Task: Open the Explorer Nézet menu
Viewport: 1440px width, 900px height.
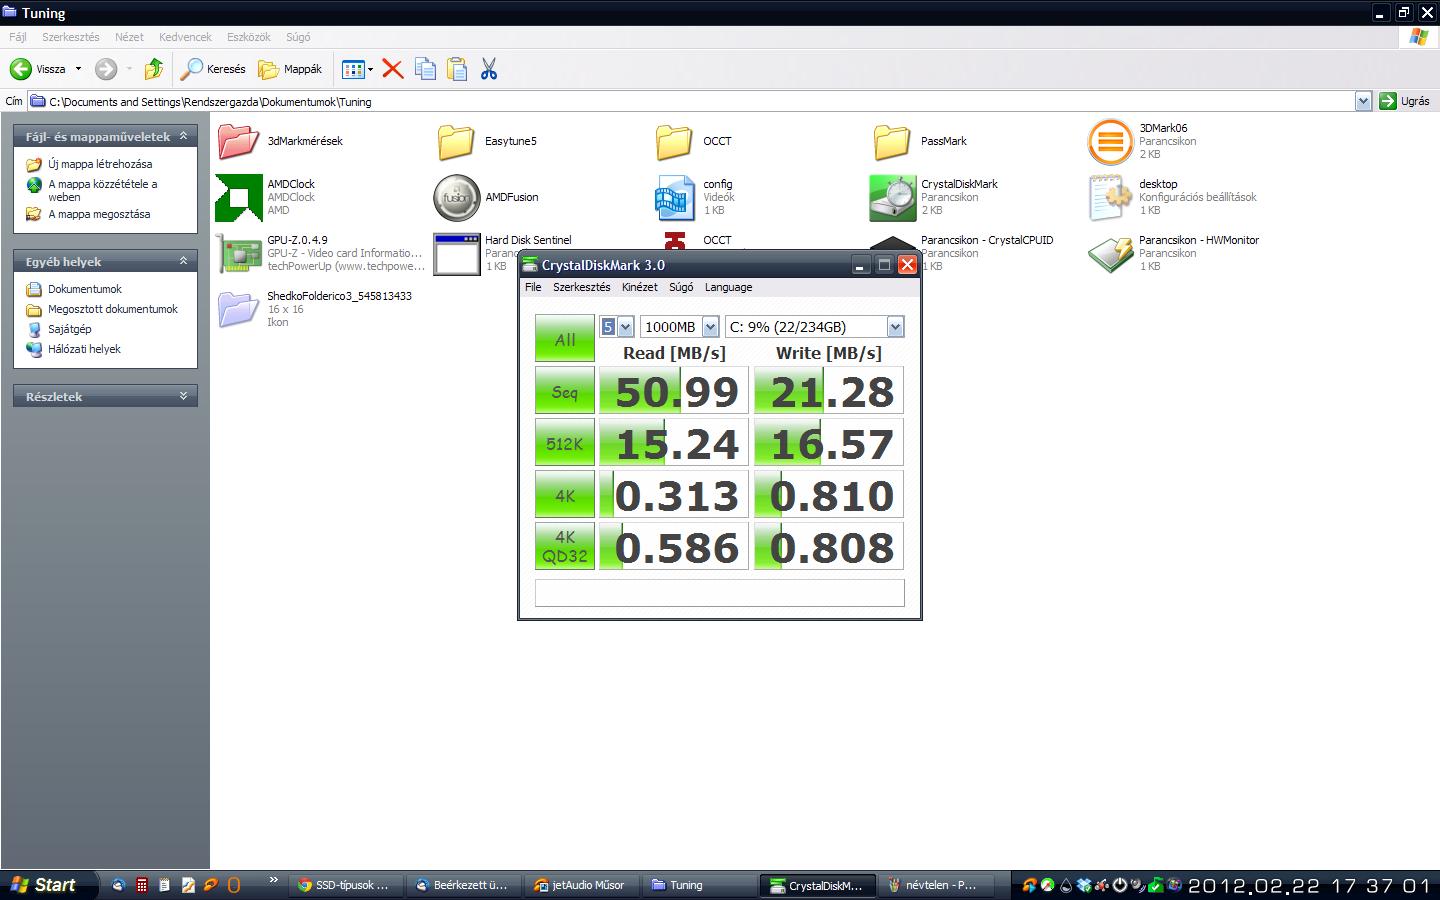Action: point(129,37)
